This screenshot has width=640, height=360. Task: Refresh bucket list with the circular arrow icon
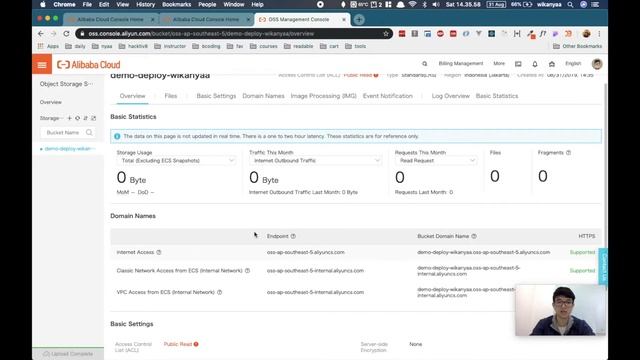(78, 118)
